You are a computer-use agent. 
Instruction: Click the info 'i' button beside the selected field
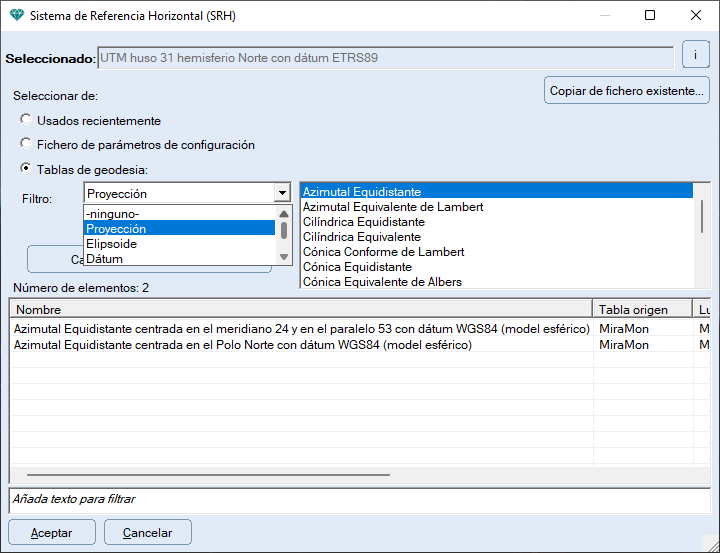695,56
